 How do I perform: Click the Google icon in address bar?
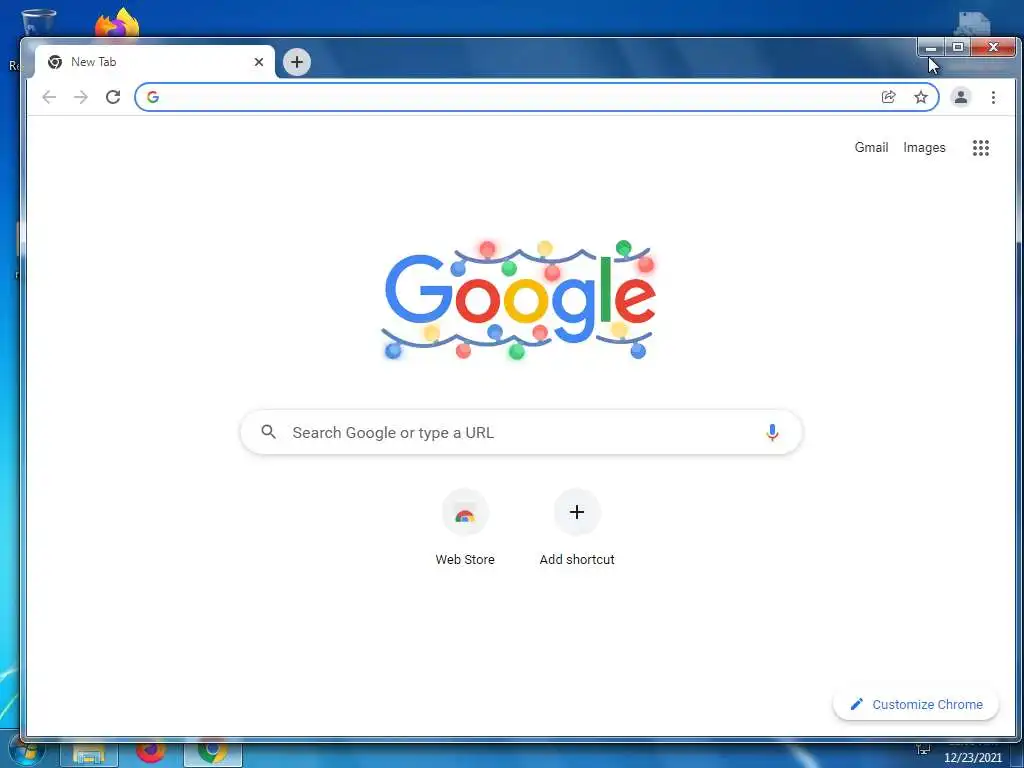(x=153, y=97)
